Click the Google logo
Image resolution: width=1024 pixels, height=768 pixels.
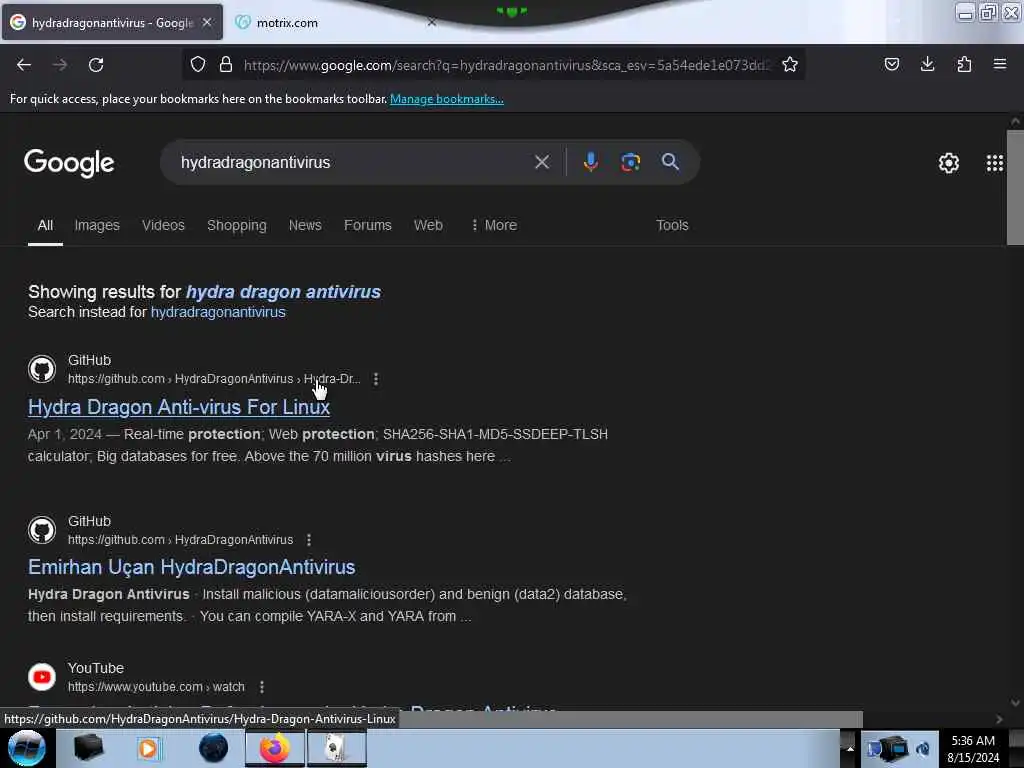69,163
